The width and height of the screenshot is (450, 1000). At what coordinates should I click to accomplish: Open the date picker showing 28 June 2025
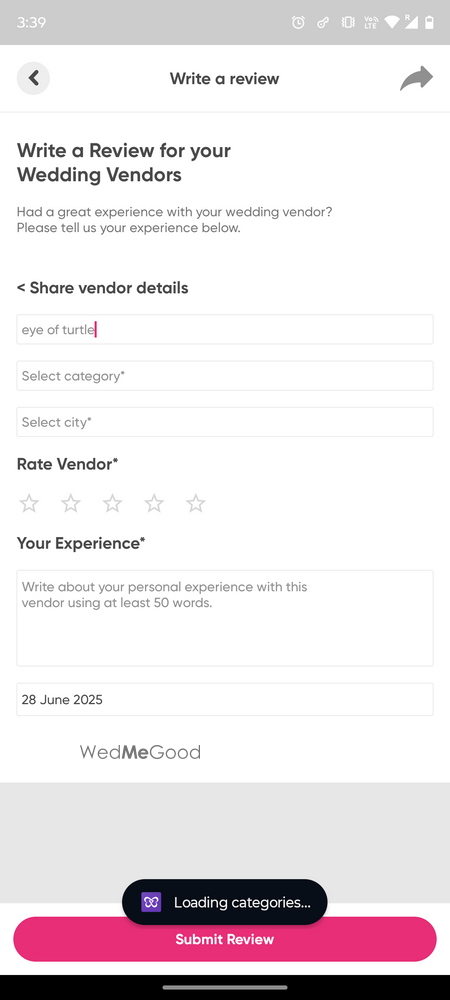[225, 700]
